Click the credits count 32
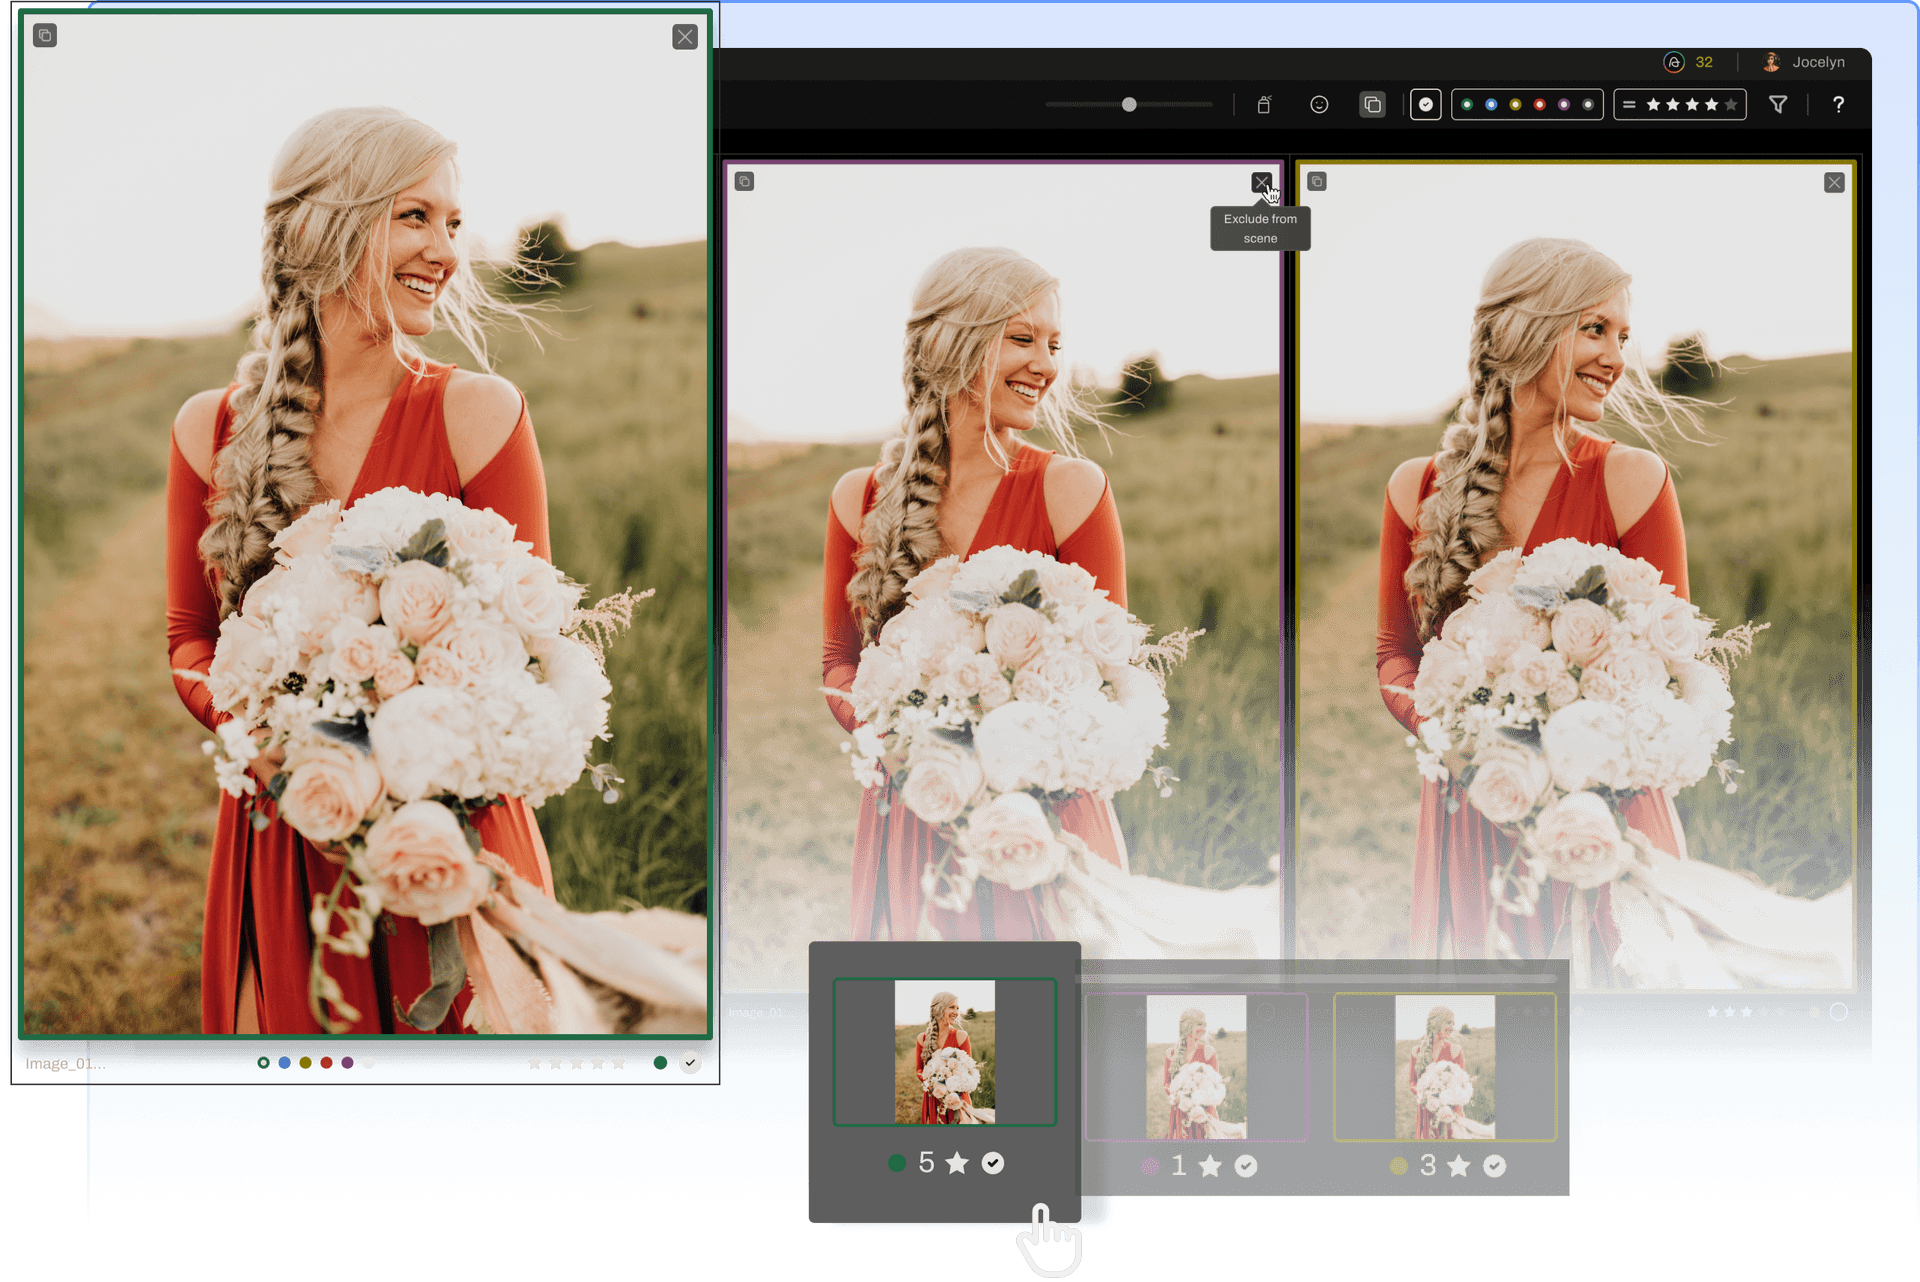1920x1282 pixels. pos(1704,62)
